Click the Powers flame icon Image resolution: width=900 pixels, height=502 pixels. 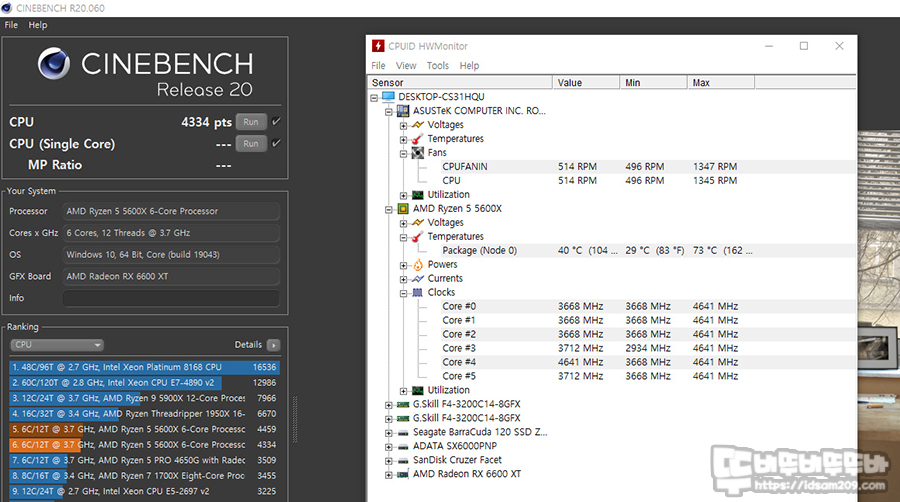click(x=418, y=264)
